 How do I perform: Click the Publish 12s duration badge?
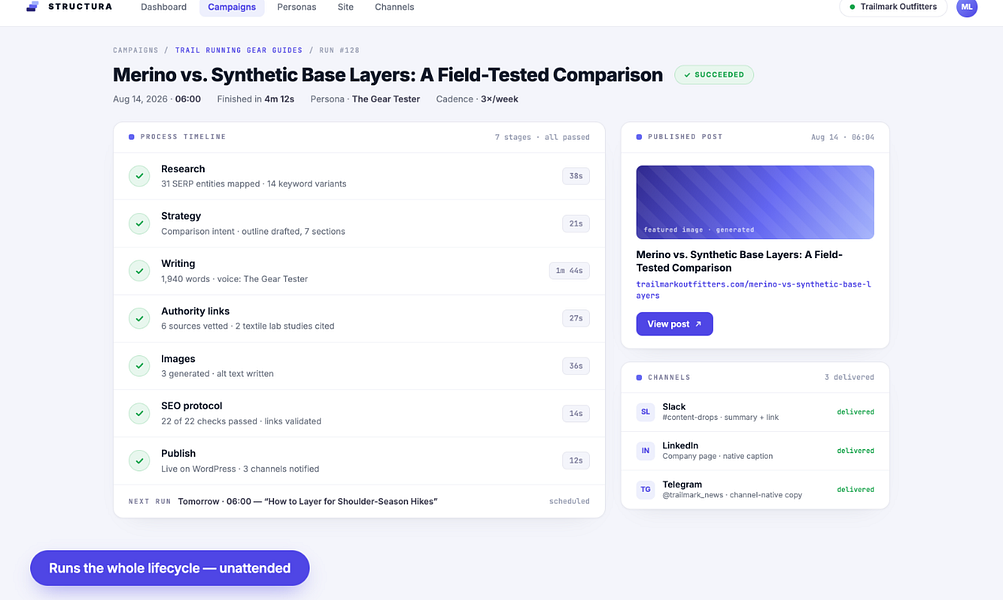pyautogui.click(x=576, y=461)
